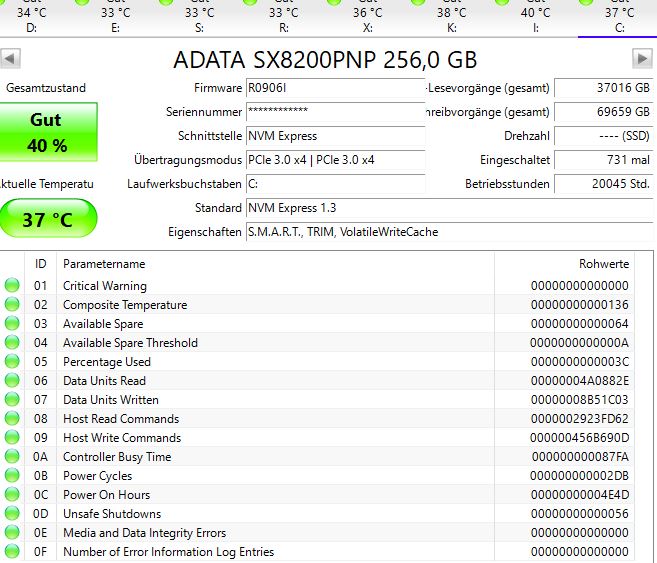Click the Standard field NVM Express 1.3

(450, 208)
